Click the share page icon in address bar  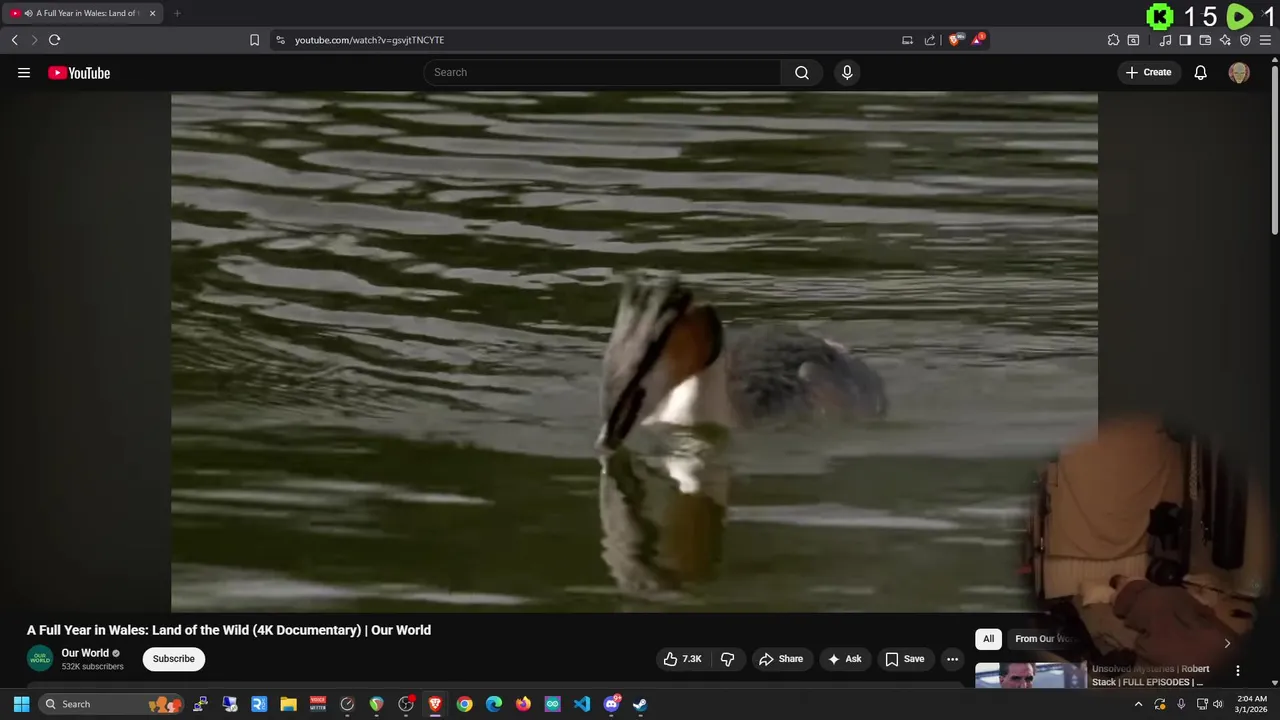tap(930, 40)
